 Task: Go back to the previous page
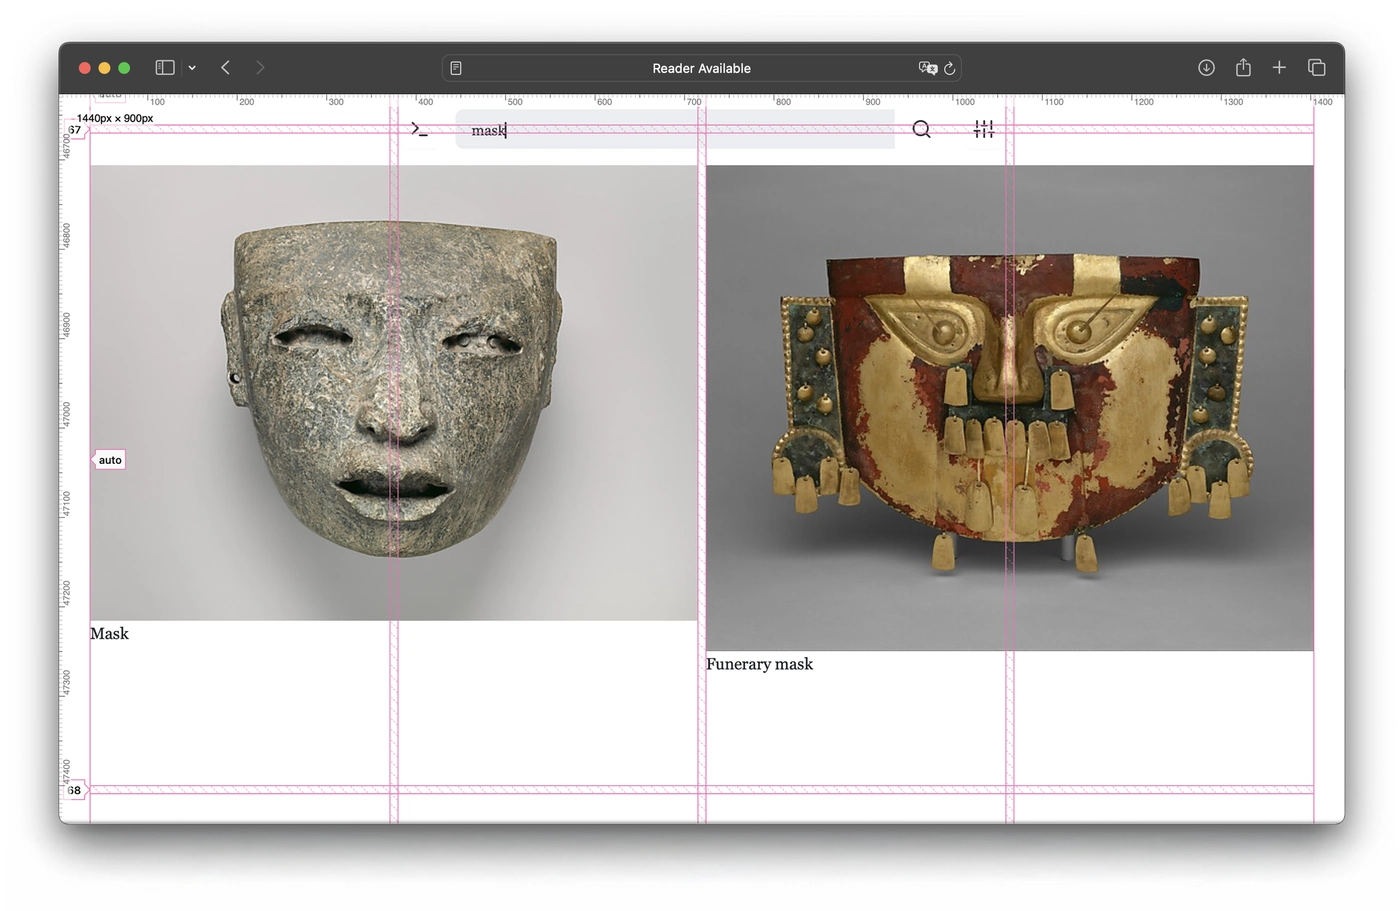(x=226, y=68)
